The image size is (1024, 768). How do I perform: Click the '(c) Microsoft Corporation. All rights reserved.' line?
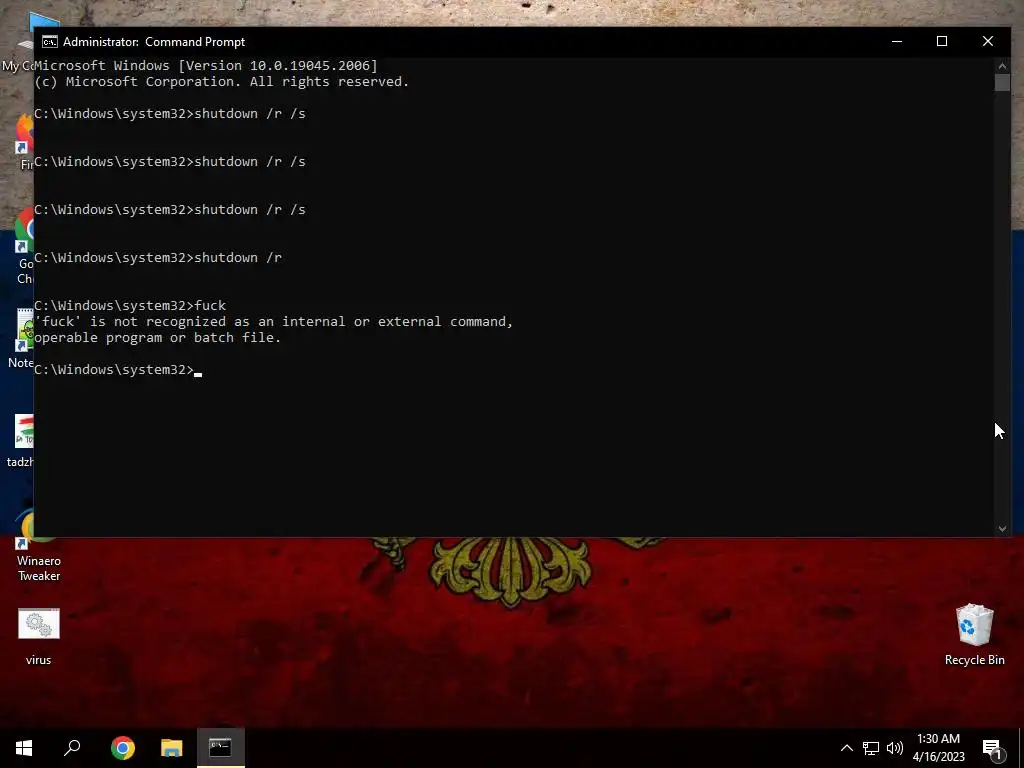coord(221,82)
